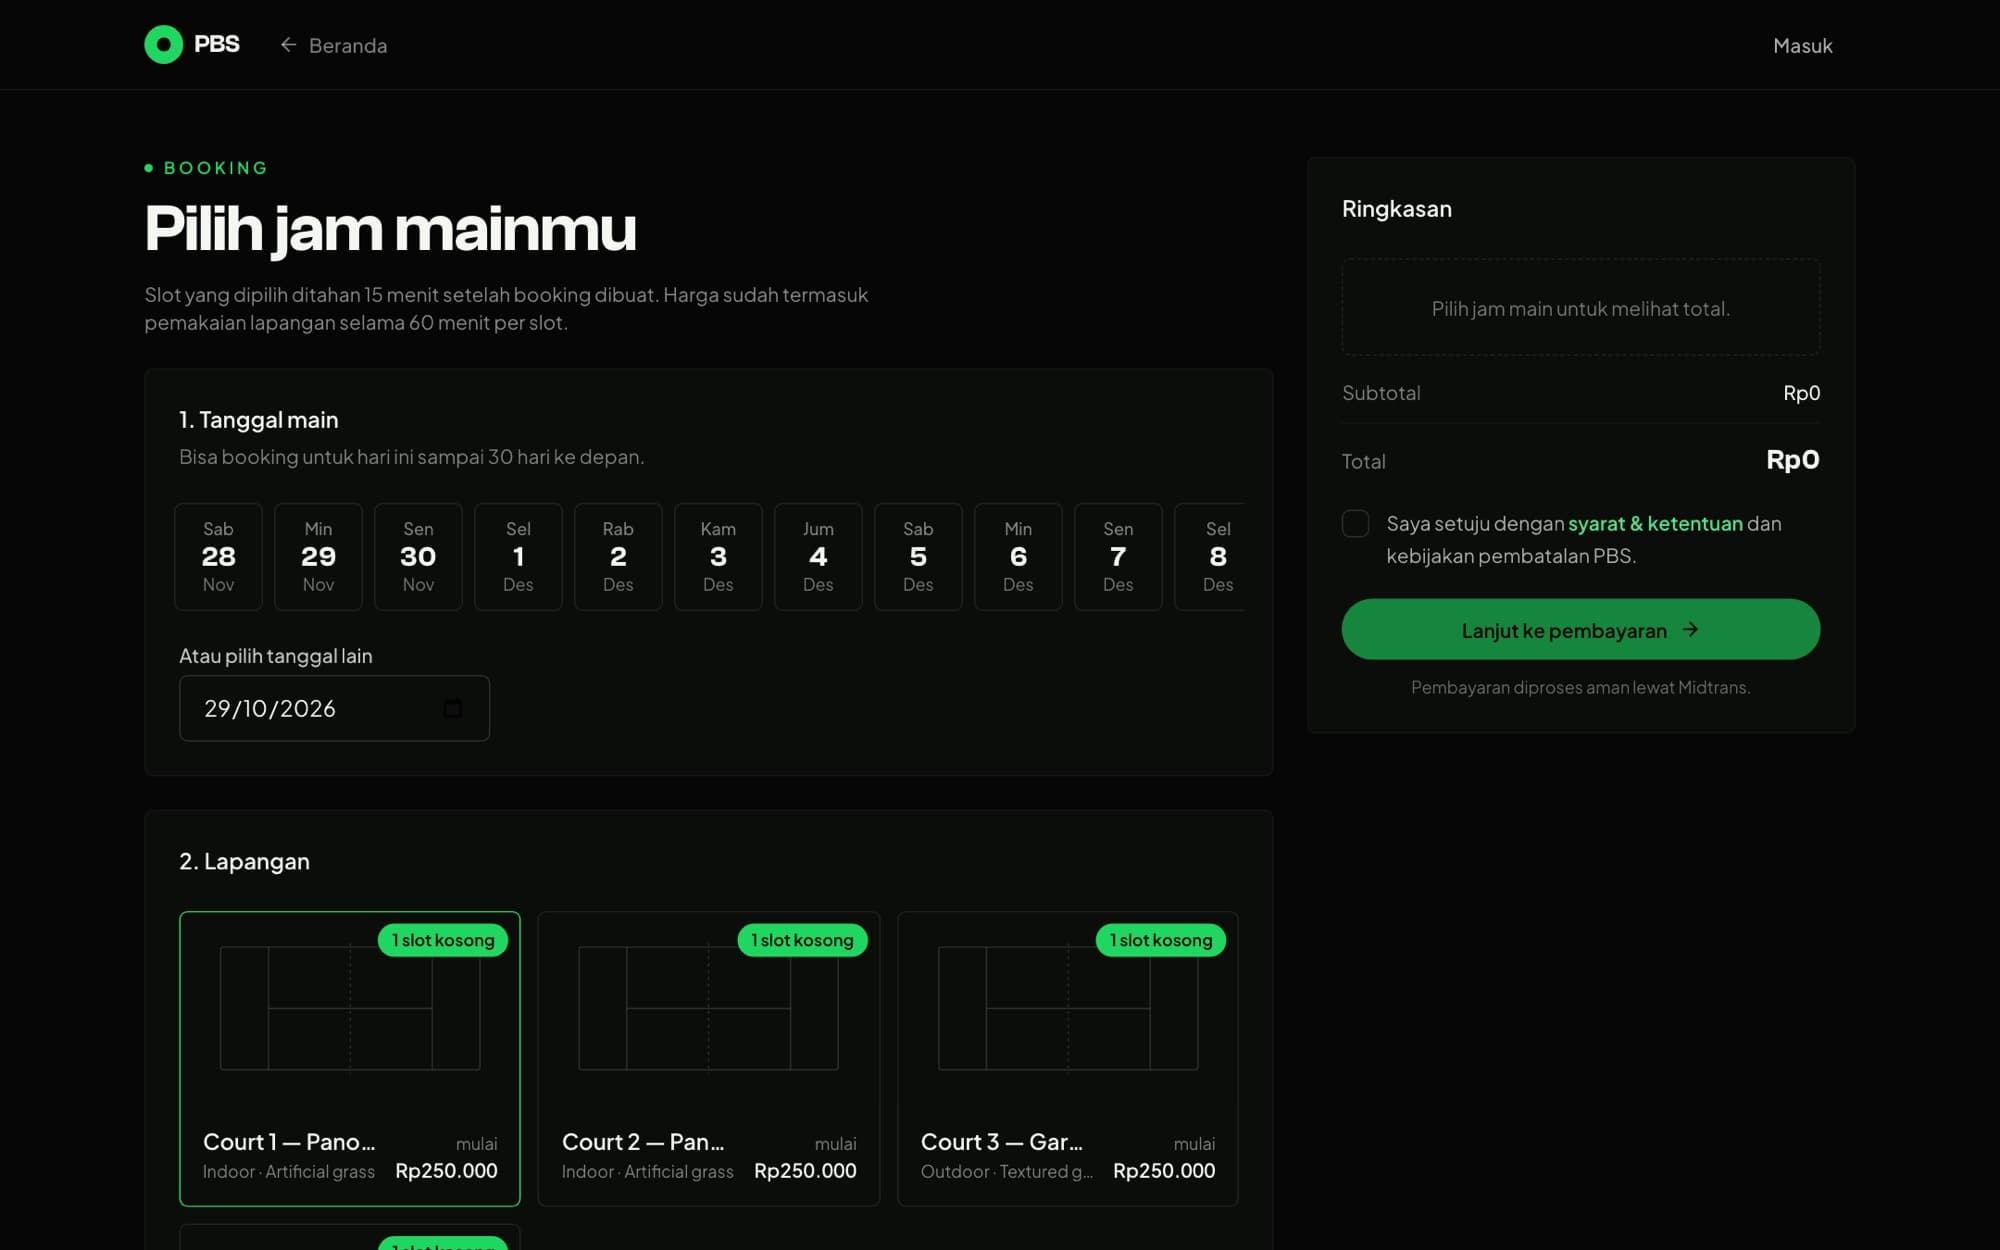Image resolution: width=2000 pixels, height=1250 pixels.
Task: Pick Kam 3 Des date
Action: tap(718, 556)
